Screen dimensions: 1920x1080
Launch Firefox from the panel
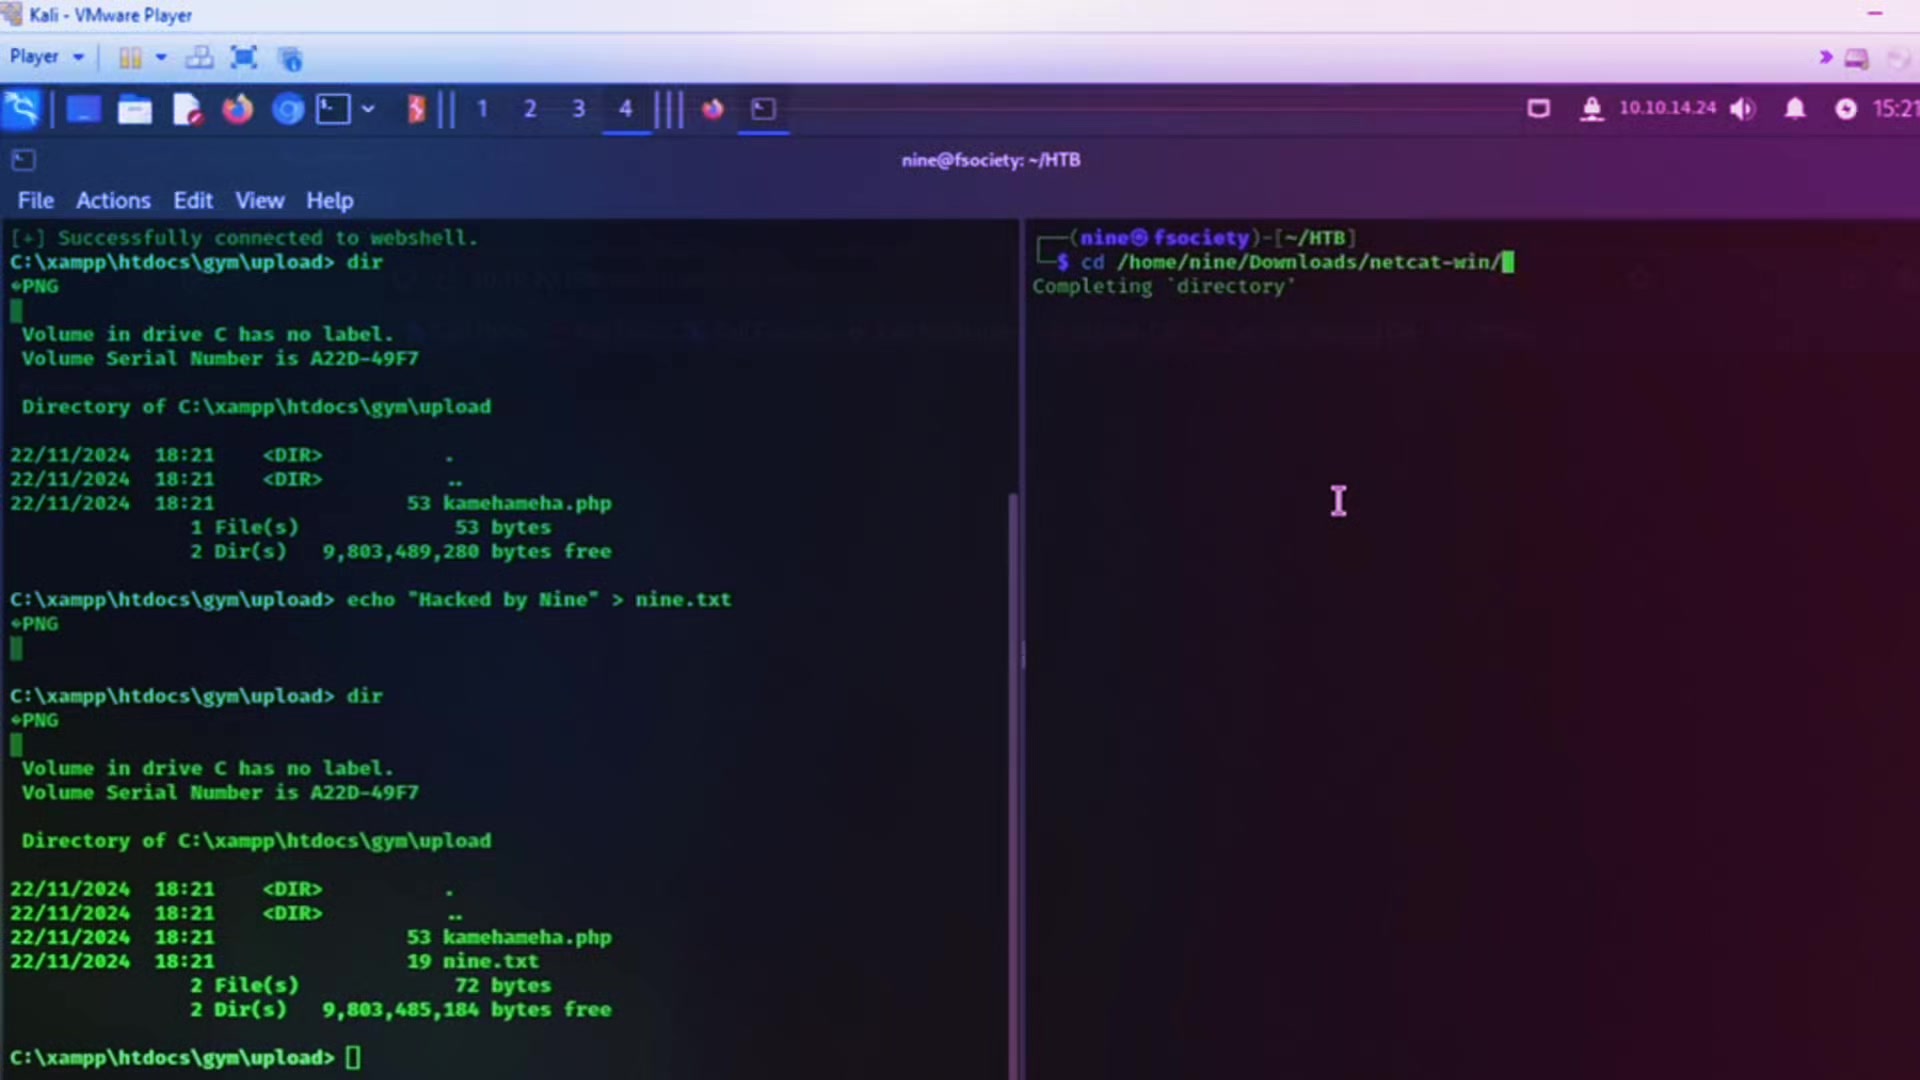pyautogui.click(x=237, y=109)
